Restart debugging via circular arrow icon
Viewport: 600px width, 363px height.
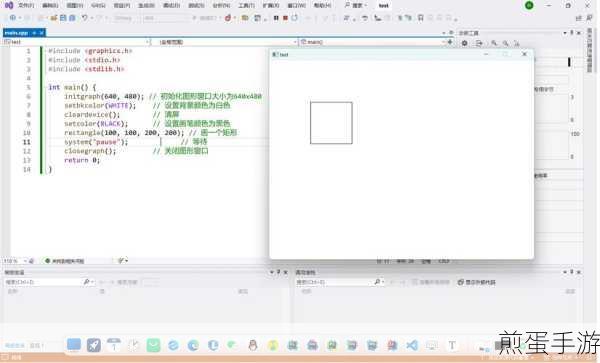pyautogui.click(x=294, y=18)
